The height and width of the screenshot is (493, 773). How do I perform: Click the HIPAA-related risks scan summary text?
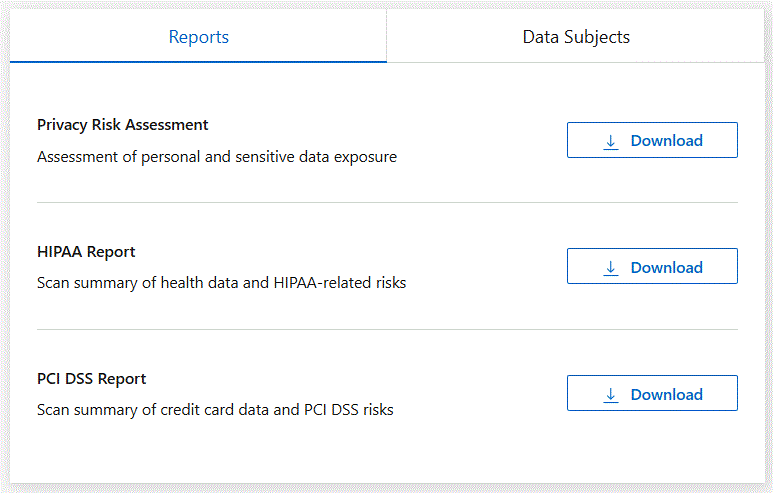pyautogui.click(x=221, y=283)
